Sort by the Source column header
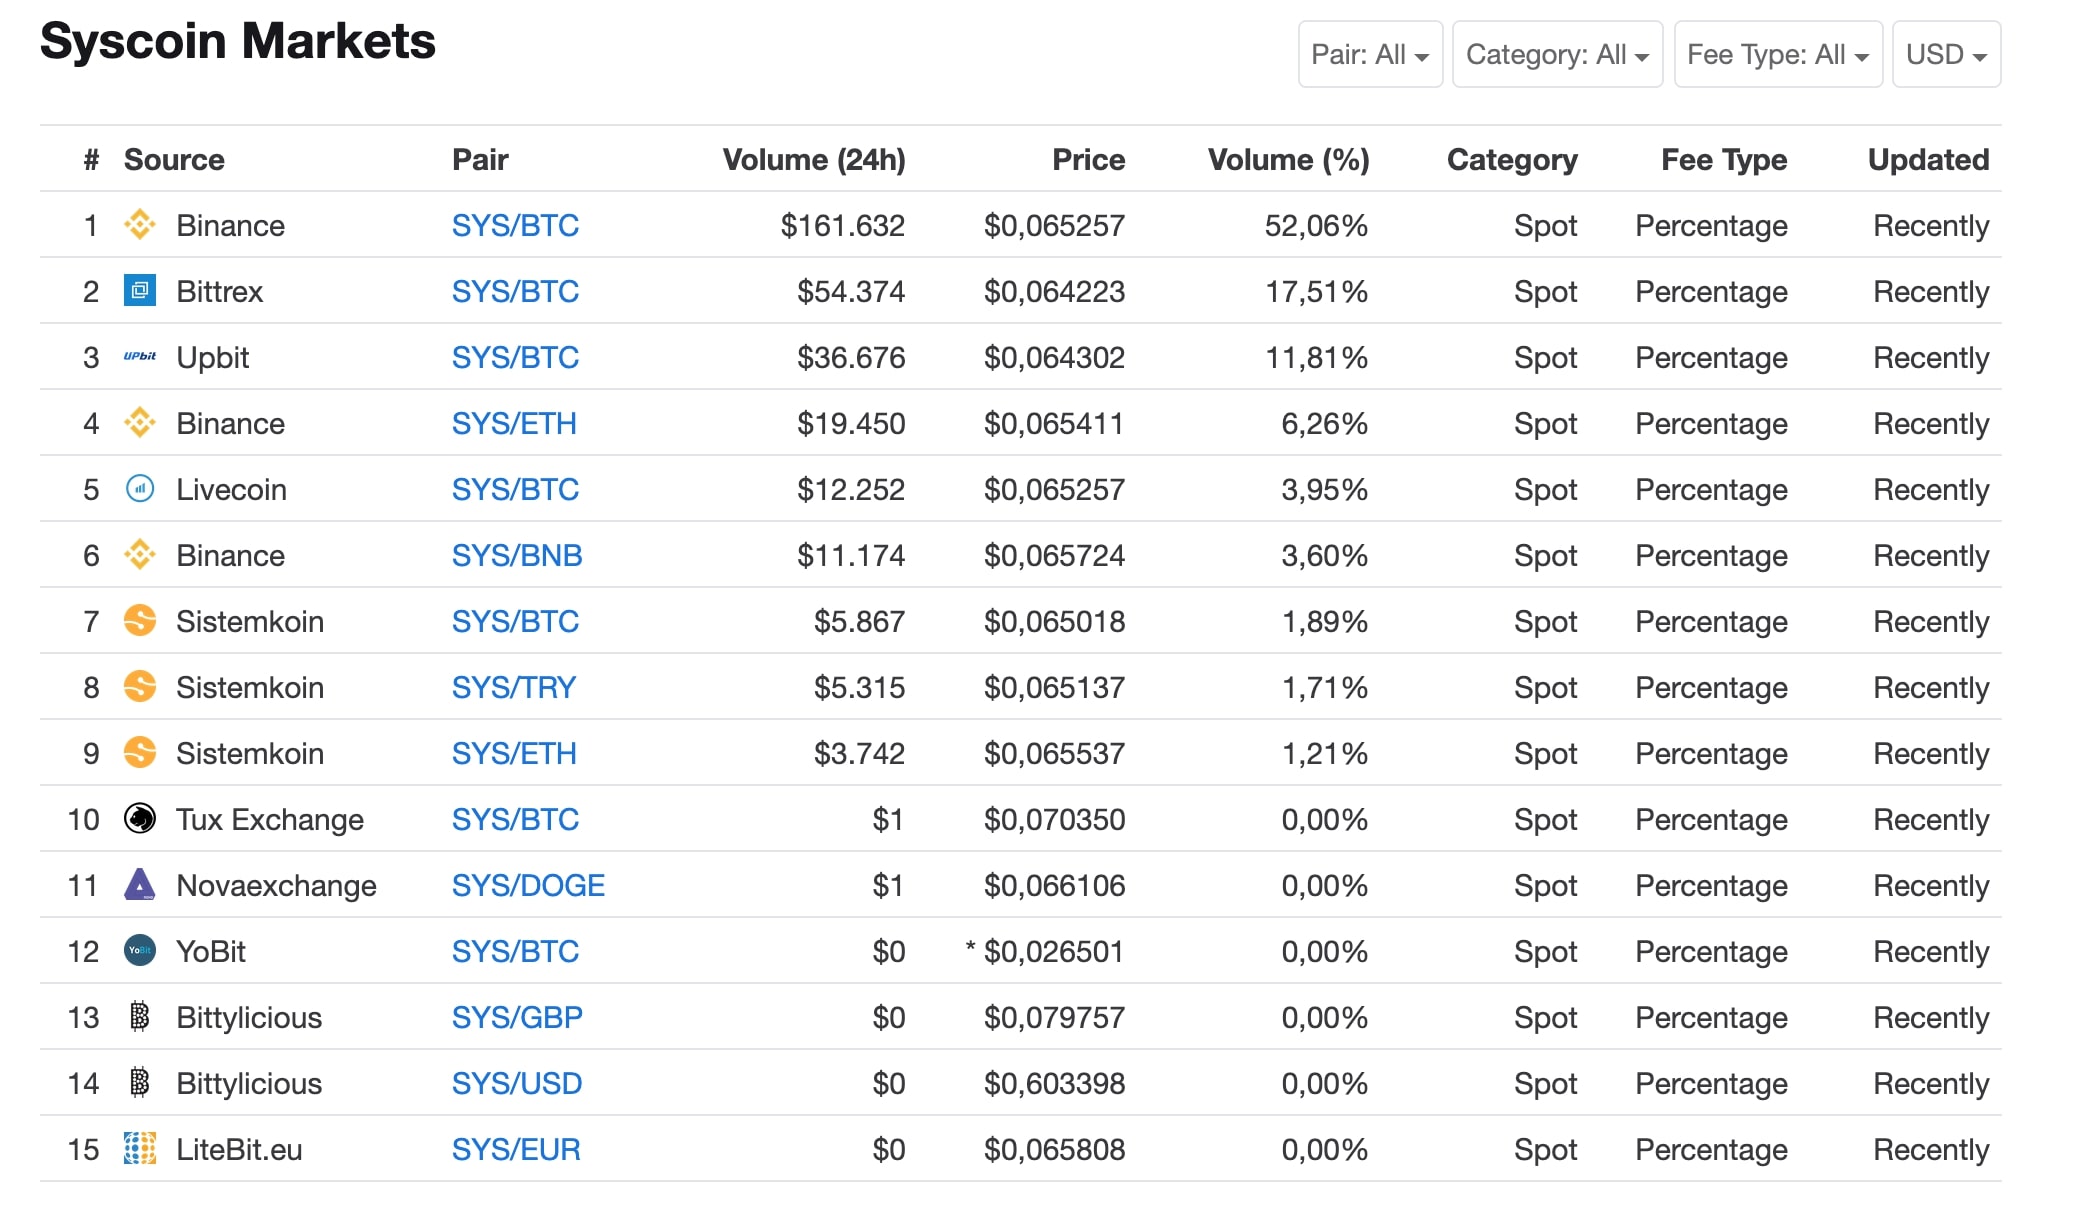Screen dimensions: 2078x1218 point(174,160)
